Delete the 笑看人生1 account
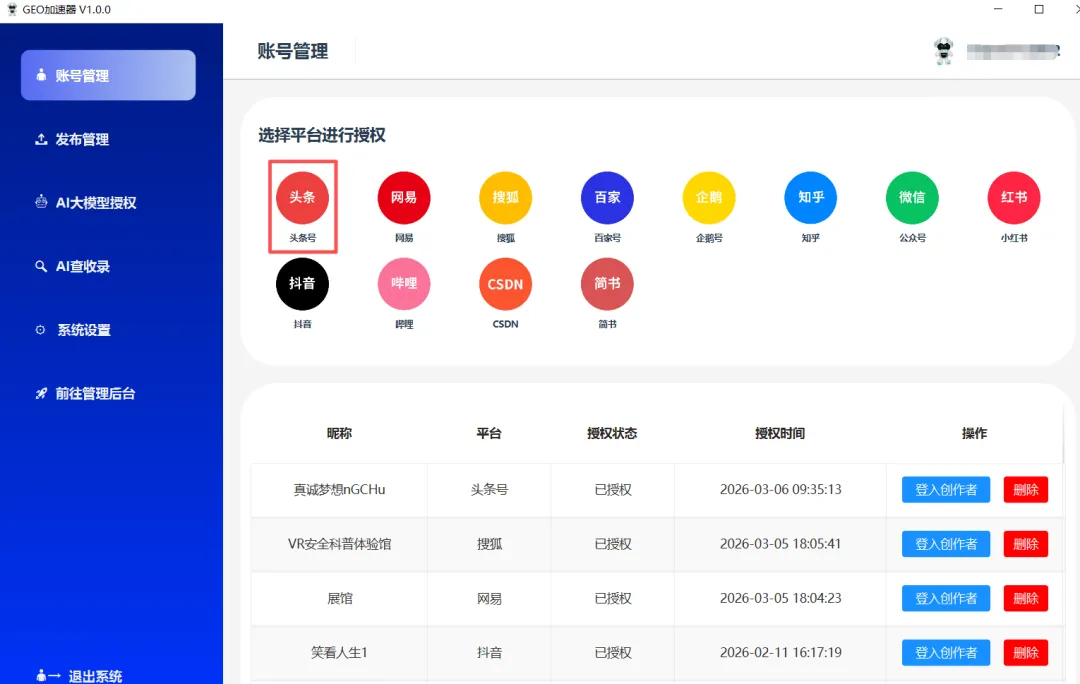This screenshot has height=684, width=1080. tap(1026, 653)
